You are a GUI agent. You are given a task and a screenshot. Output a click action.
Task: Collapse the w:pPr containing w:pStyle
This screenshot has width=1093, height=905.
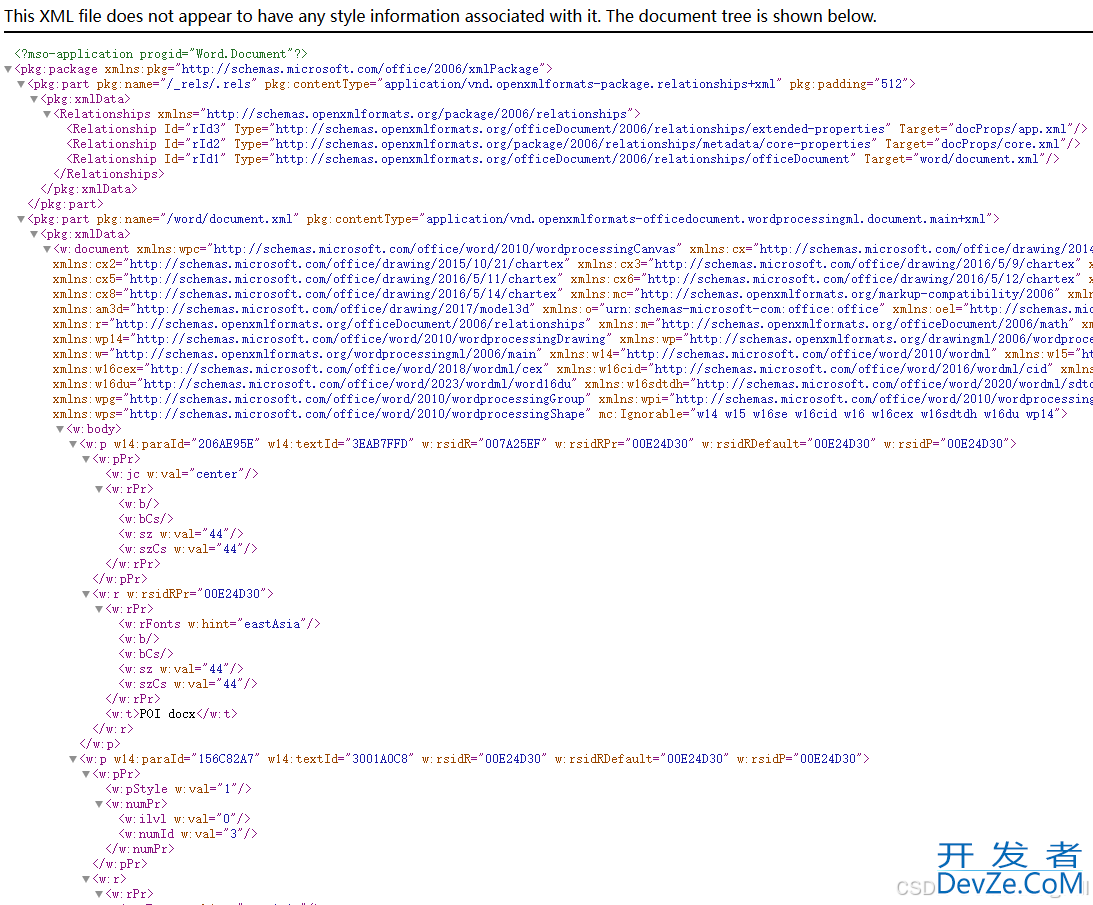(86, 774)
